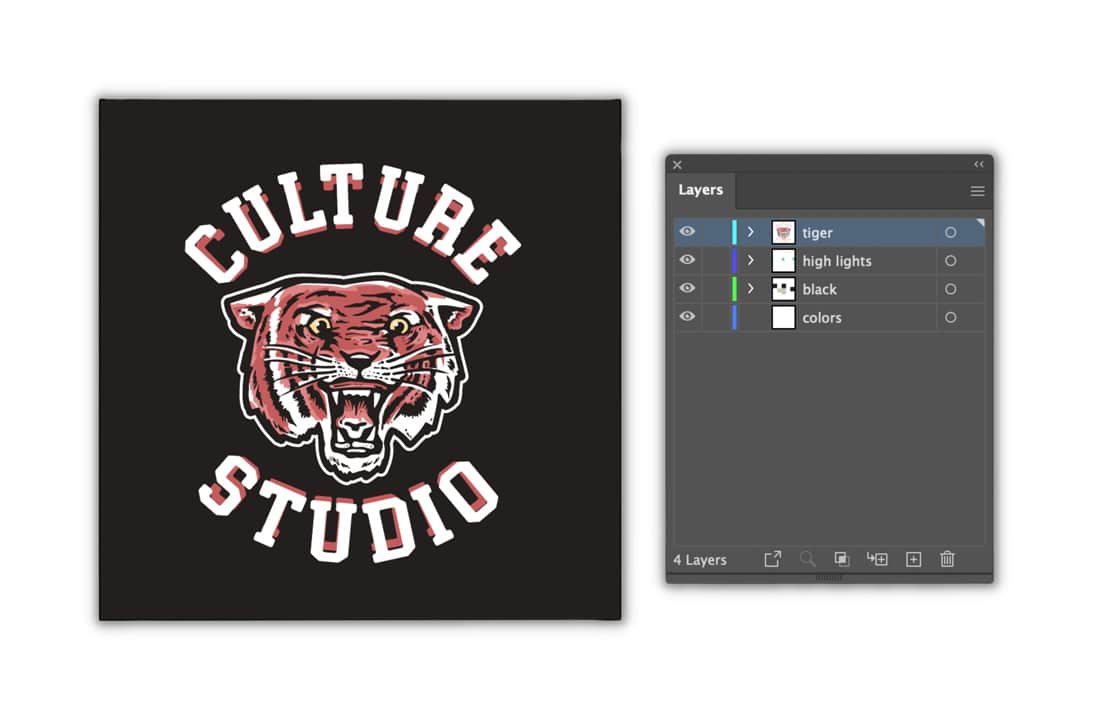The height and width of the screenshot is (719, 1101).
Task: Click the high lights layer color strip
Action: (734, 261)
